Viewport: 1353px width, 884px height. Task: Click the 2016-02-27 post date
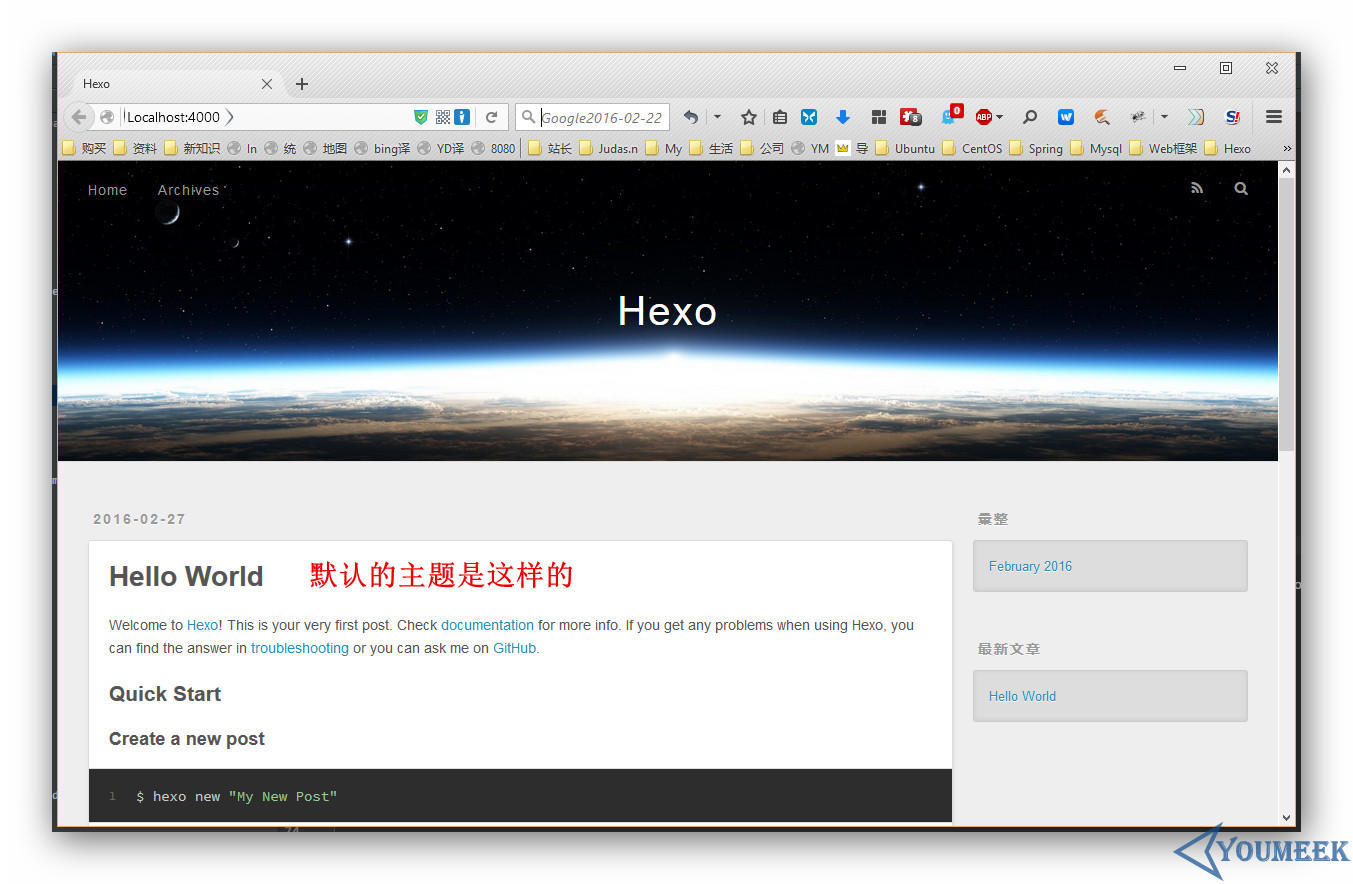tap(139, 519)
